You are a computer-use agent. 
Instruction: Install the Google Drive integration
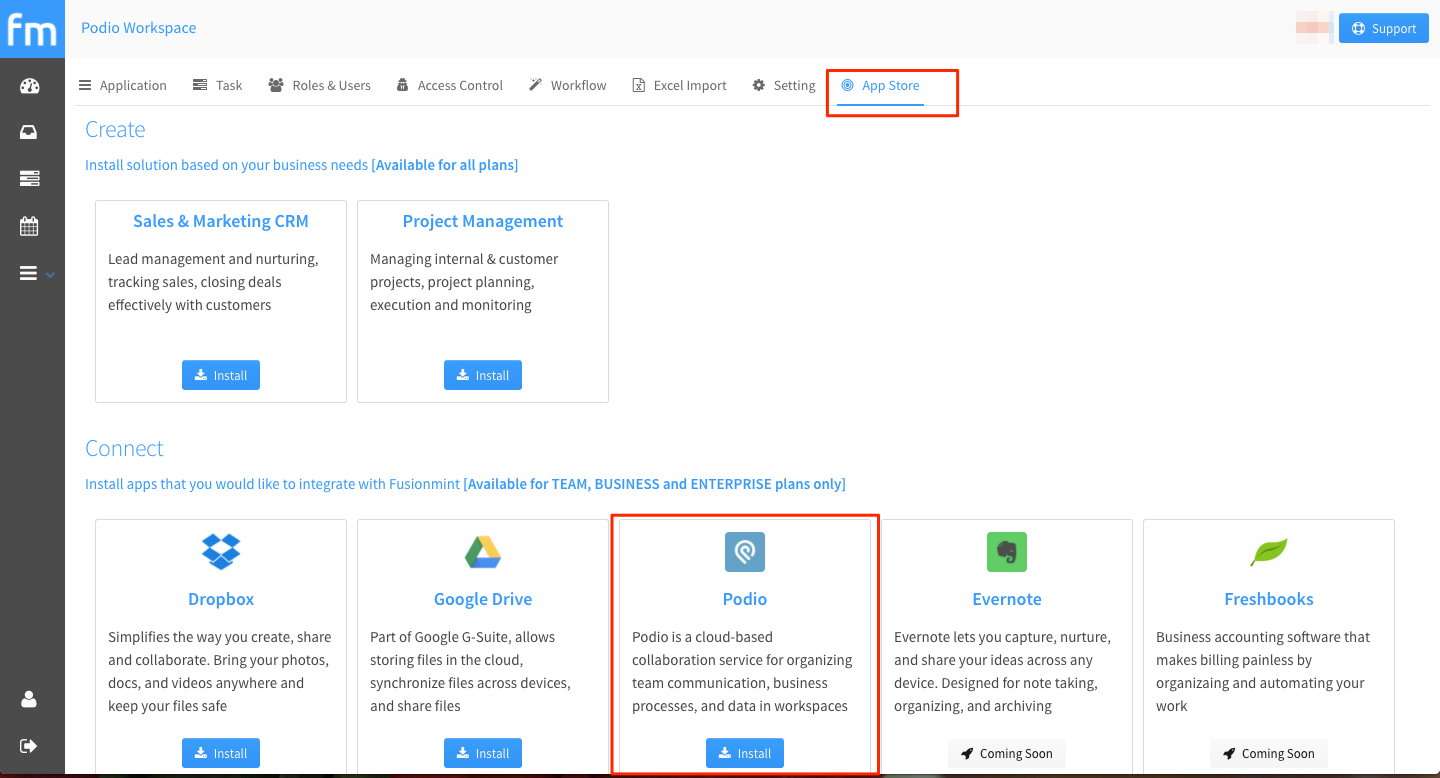483,753
